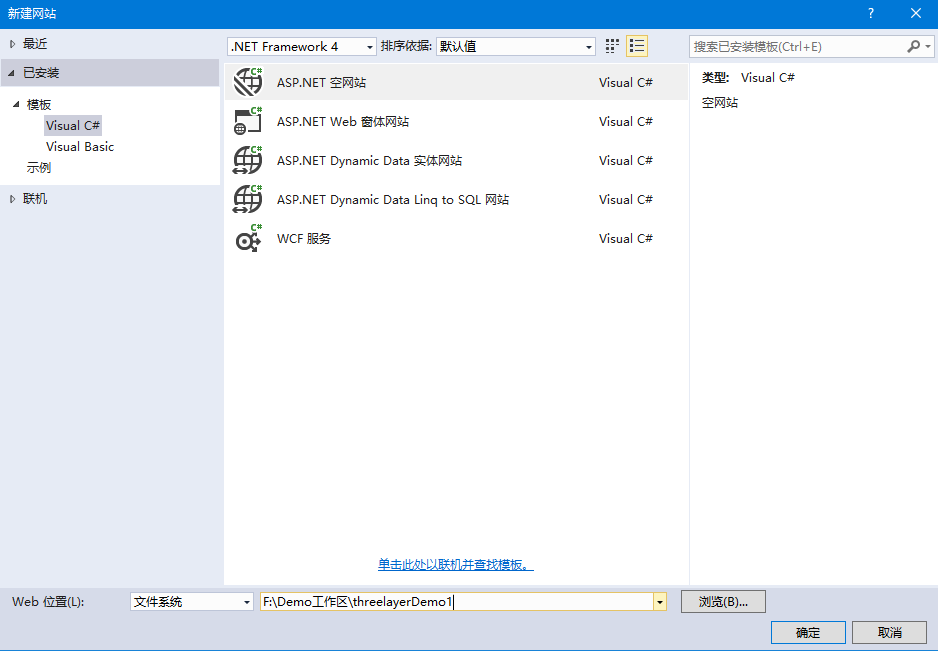Expand the 最近 section
Viewport: 938px width, 651px height.
[13, 44]
